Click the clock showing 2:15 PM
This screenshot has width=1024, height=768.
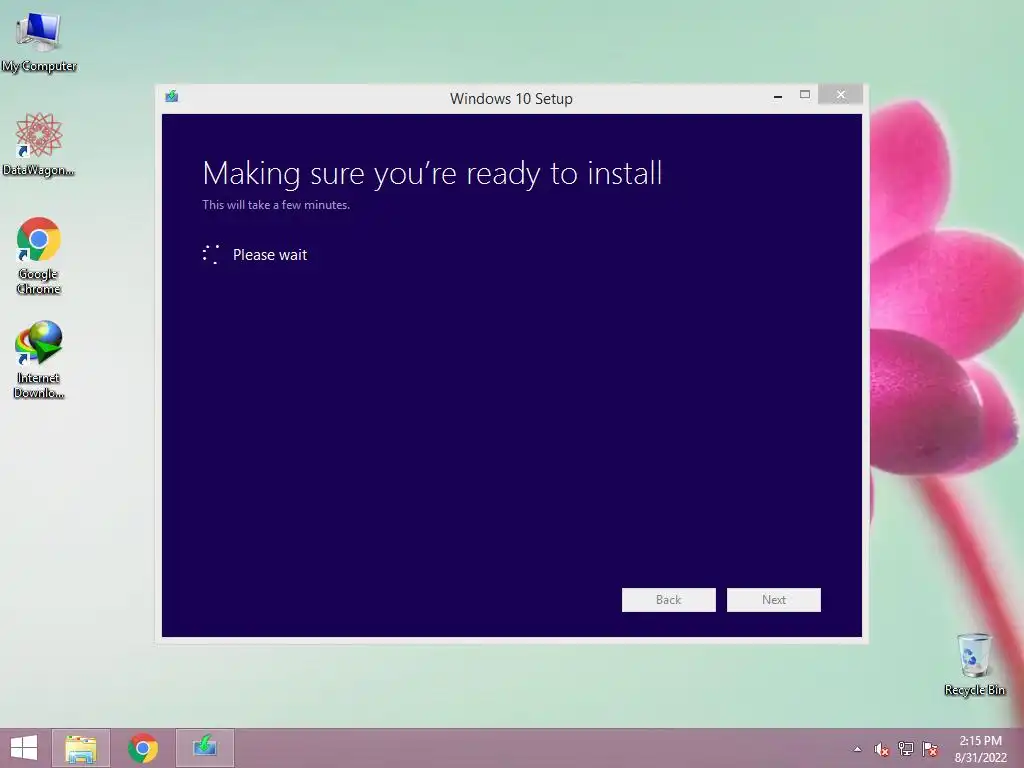click(980, 741)
